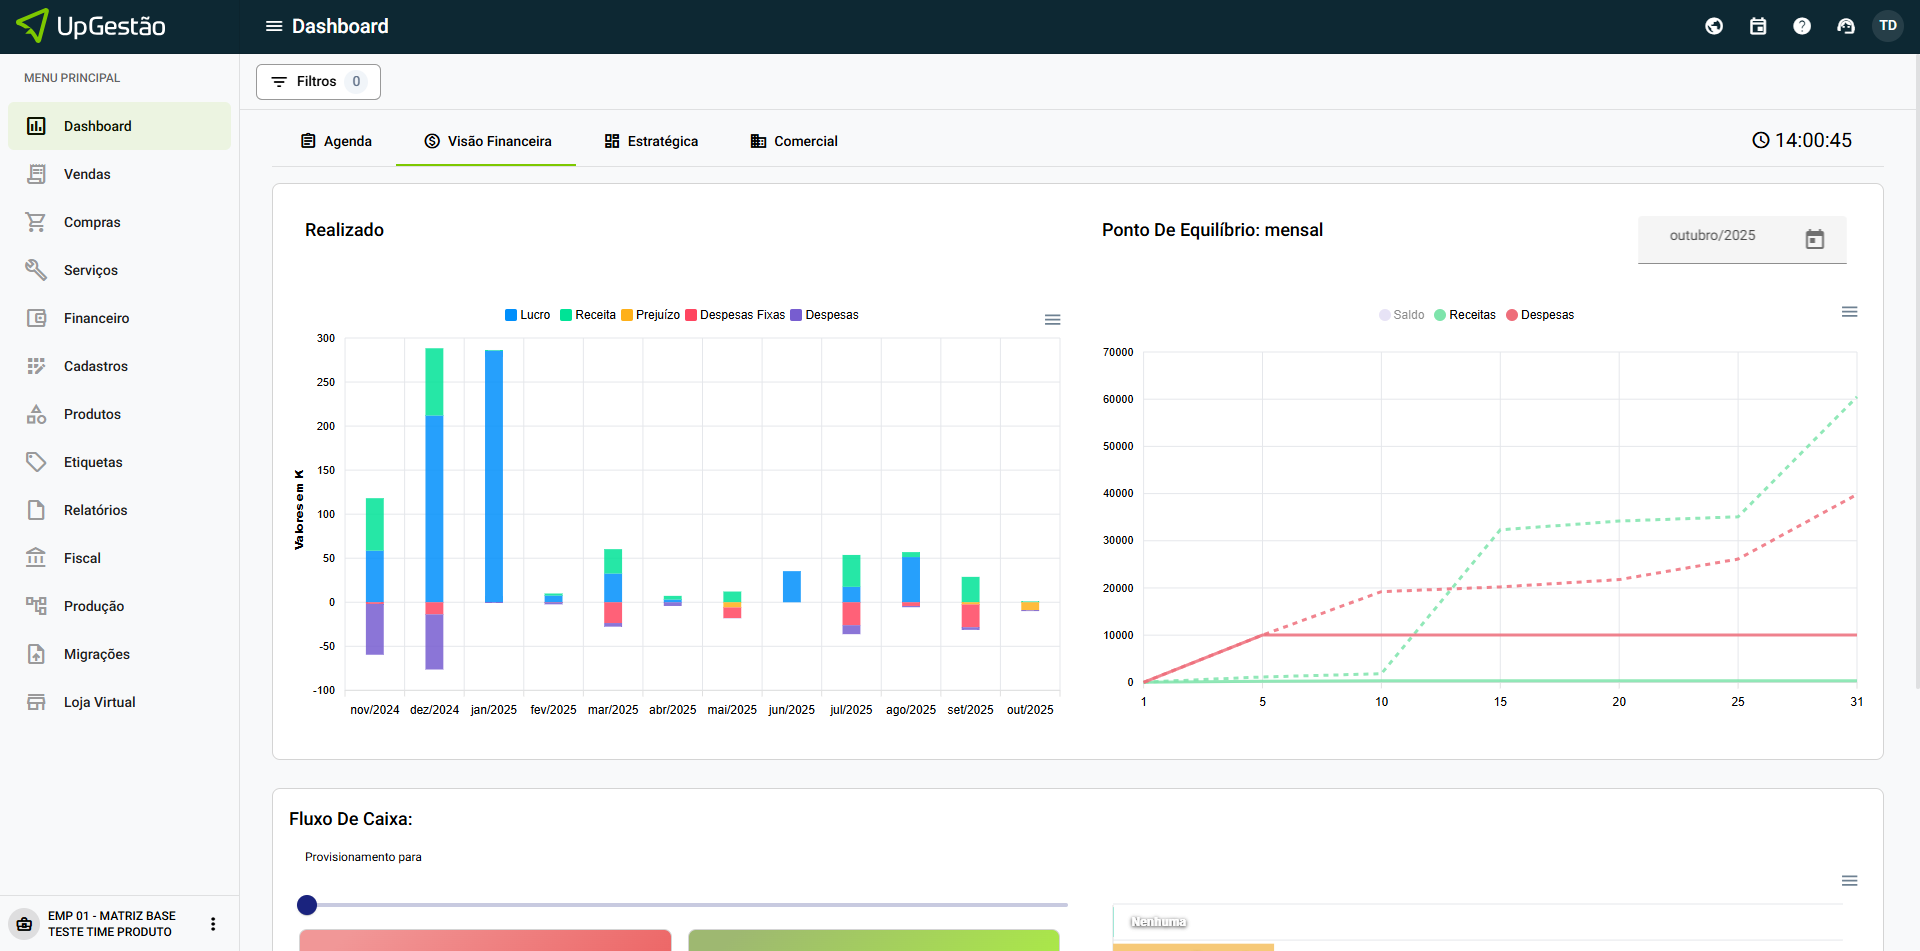This screenshot has height=951, width=1920.
Task: Open the calendar icon in header
Action: click(x=1758, y=26)
